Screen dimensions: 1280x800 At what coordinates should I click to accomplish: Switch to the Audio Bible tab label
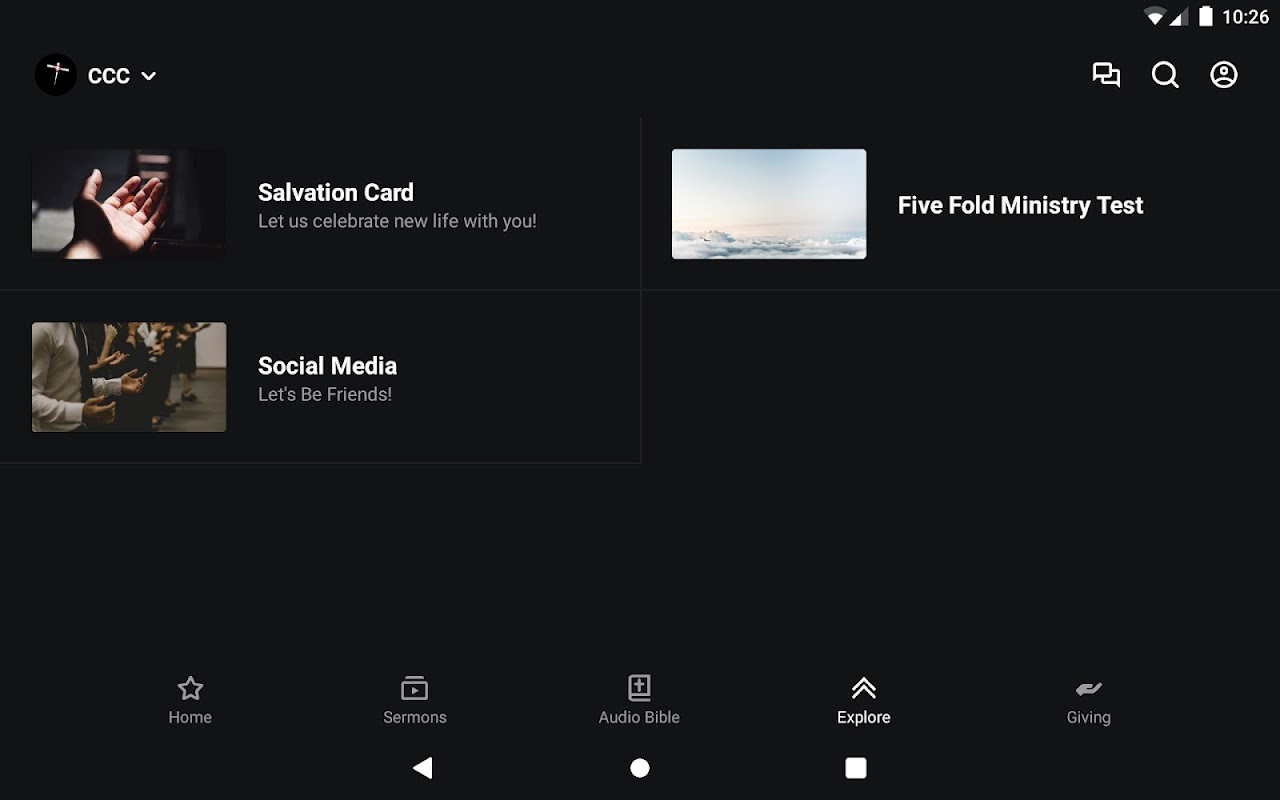tap(639, 717)
